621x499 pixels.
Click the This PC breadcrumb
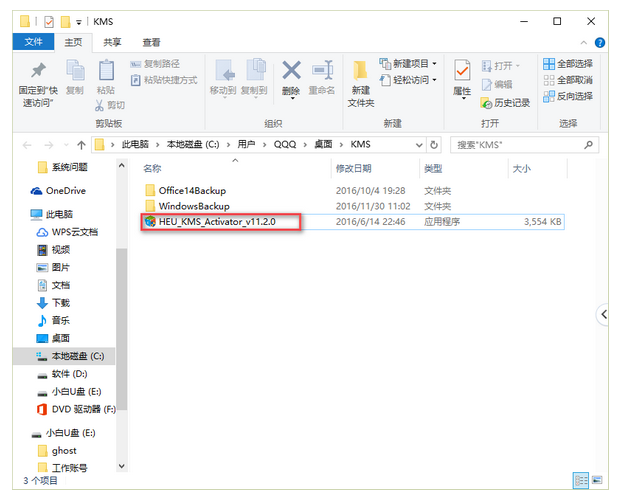135,145
